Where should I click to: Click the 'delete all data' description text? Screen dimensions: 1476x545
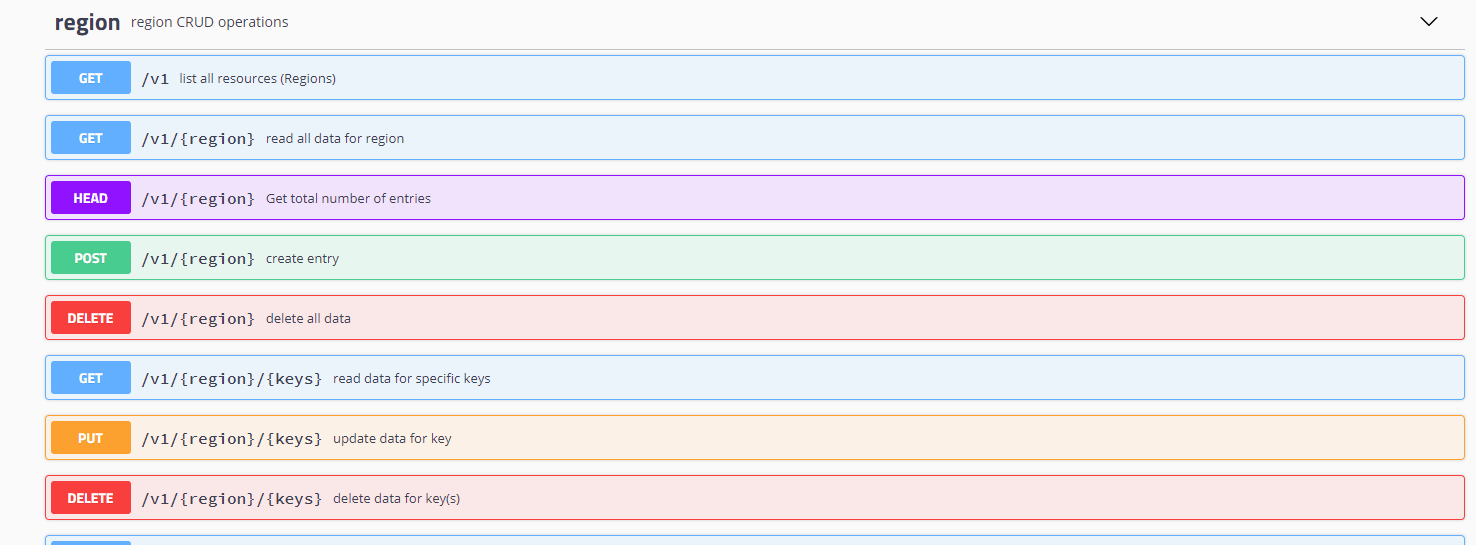click(x=308, y=319)
